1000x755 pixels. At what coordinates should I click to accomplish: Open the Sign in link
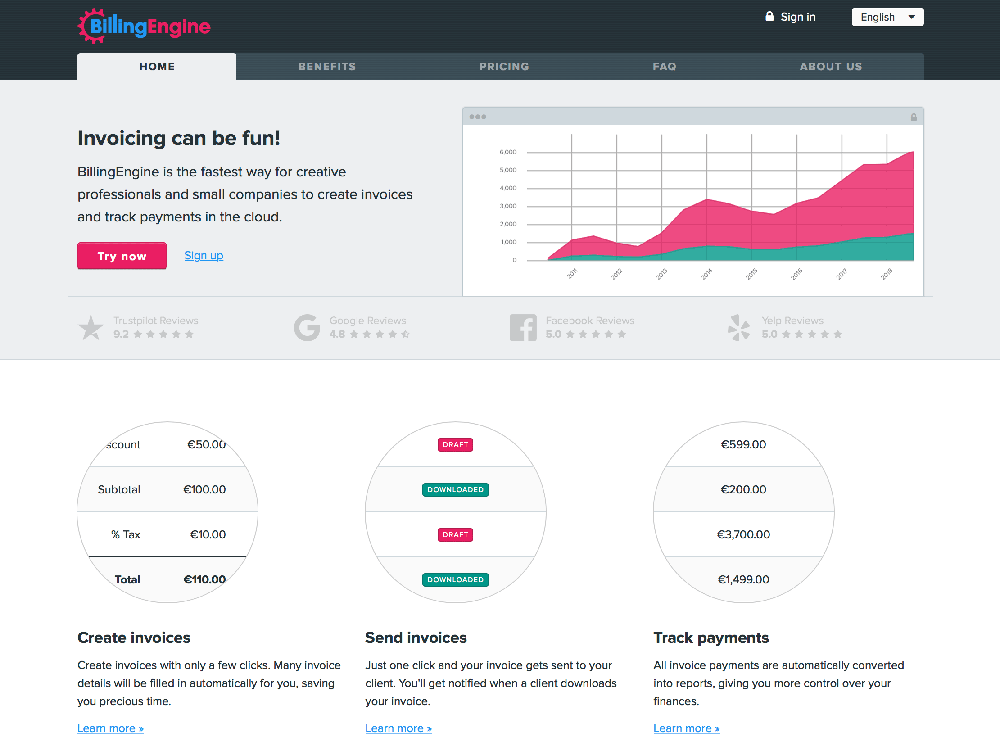[x=798, y=17]
